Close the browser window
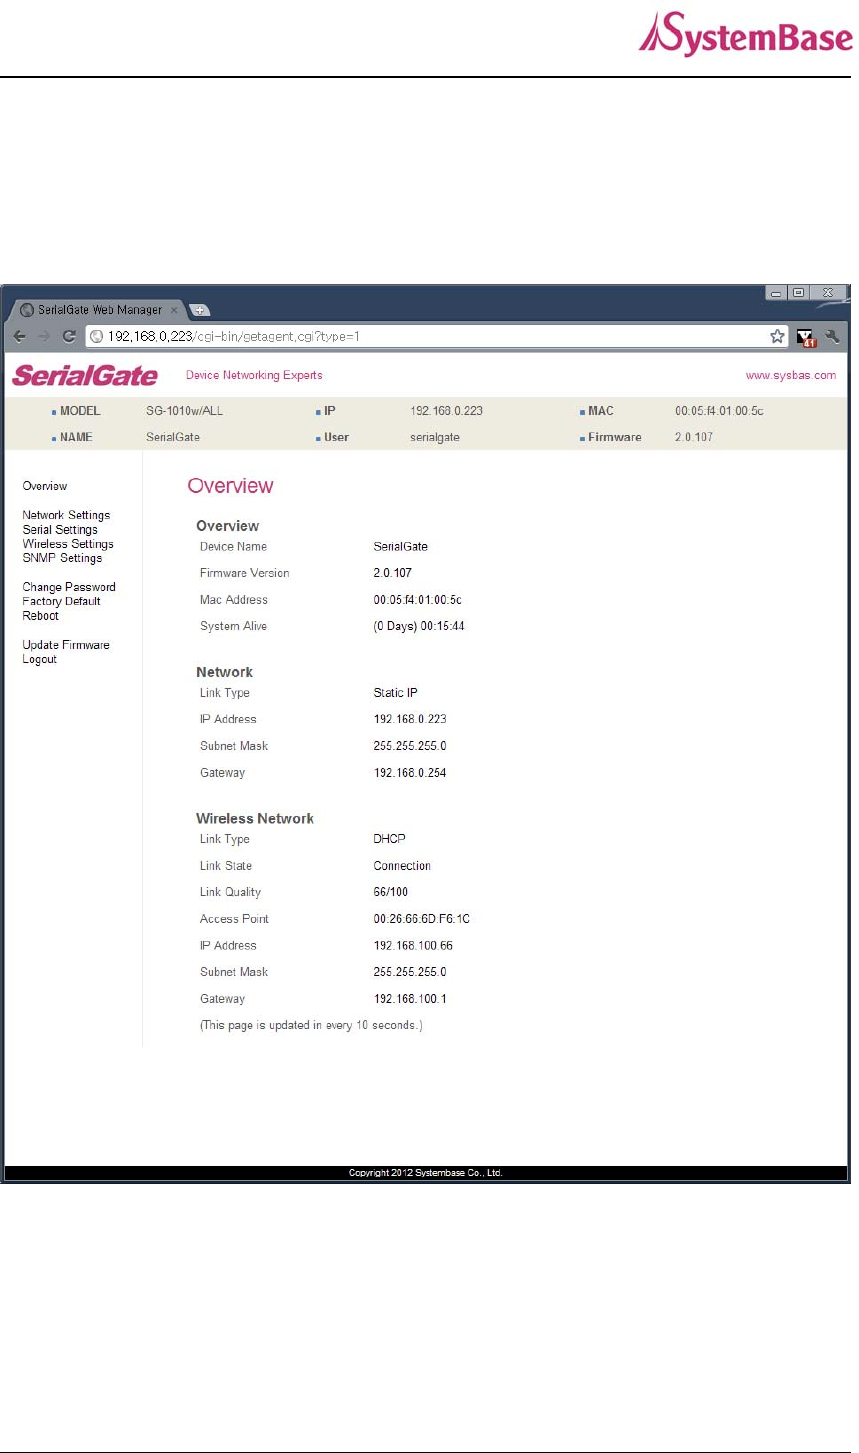The image size is (859, 1453). (828, 293)
